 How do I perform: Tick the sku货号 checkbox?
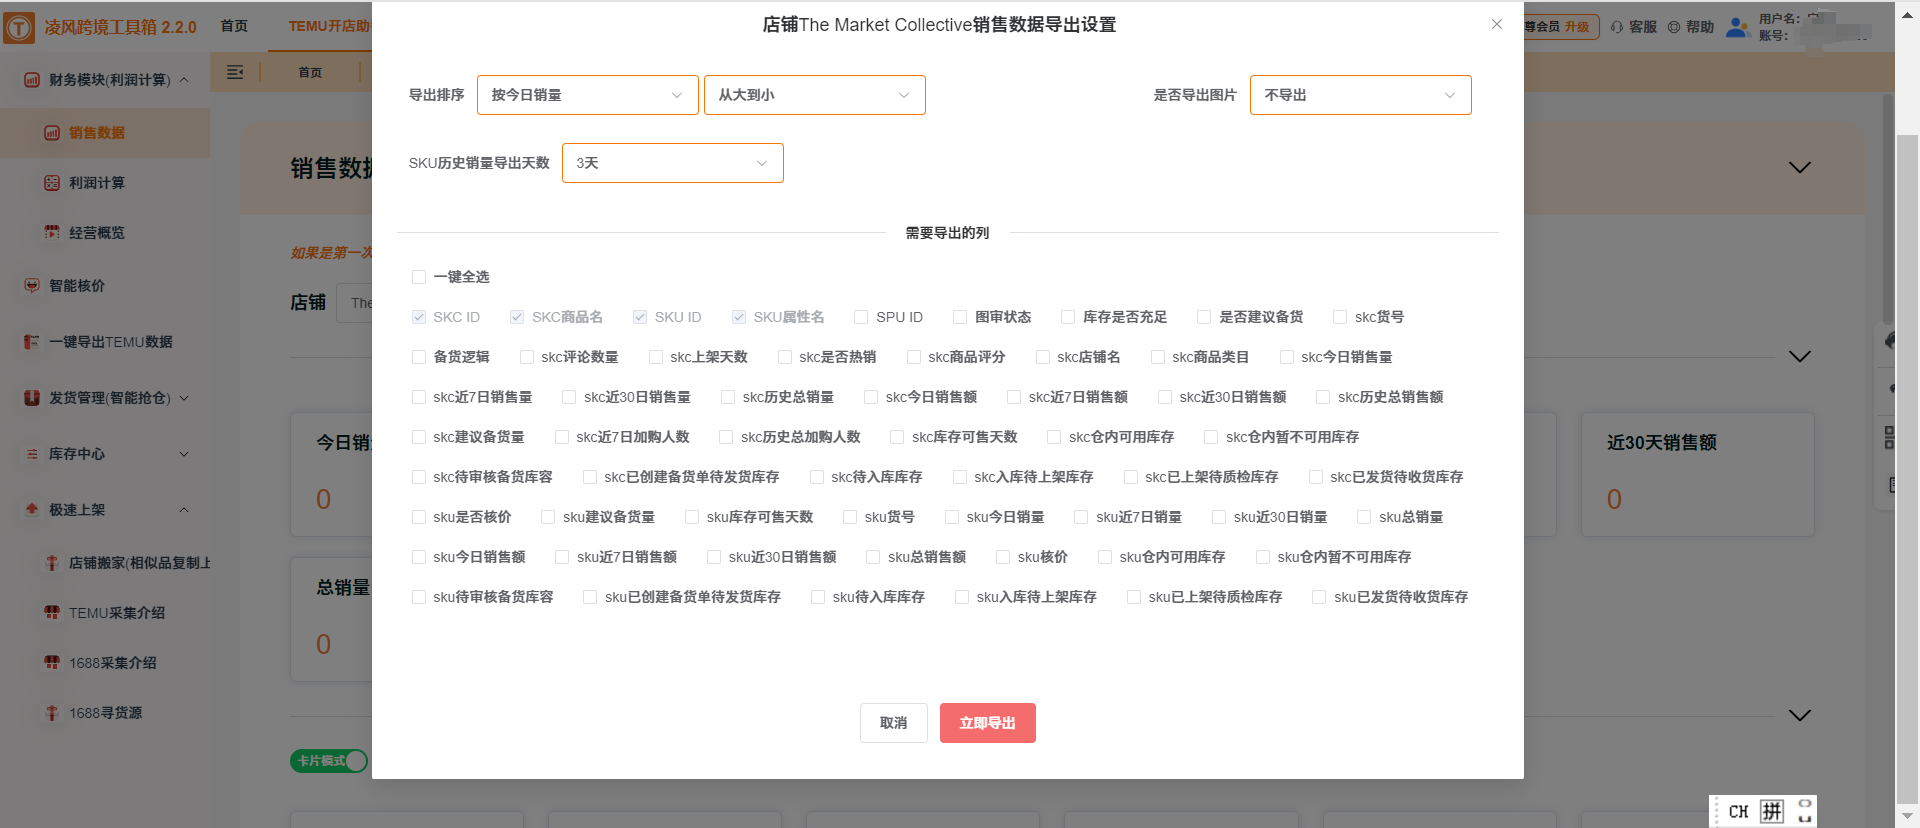(x=850, y=517)
